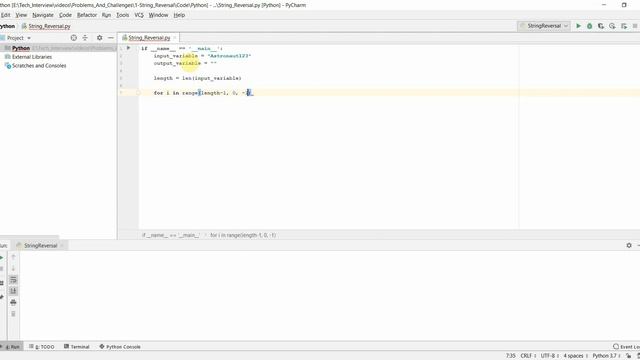Open the Window menu
The image size is (640, 360).
click(x=158, y=15)
